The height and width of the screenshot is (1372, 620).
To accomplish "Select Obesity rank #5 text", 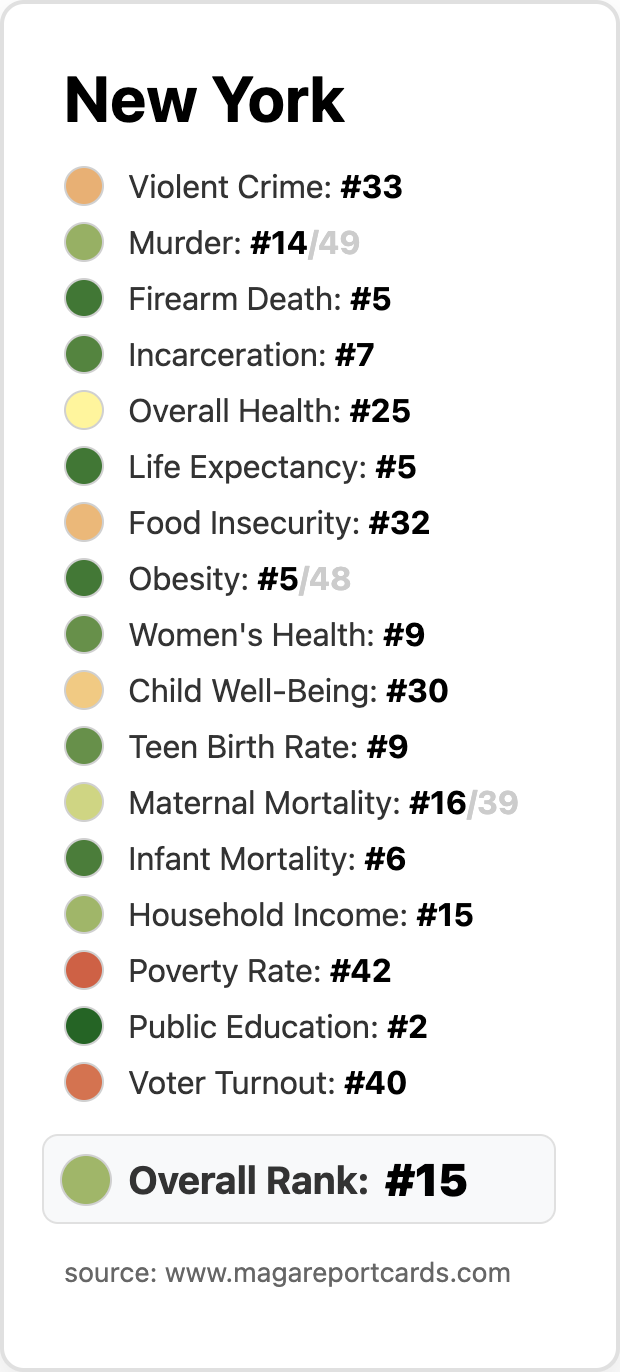I will tap(278, 579).
